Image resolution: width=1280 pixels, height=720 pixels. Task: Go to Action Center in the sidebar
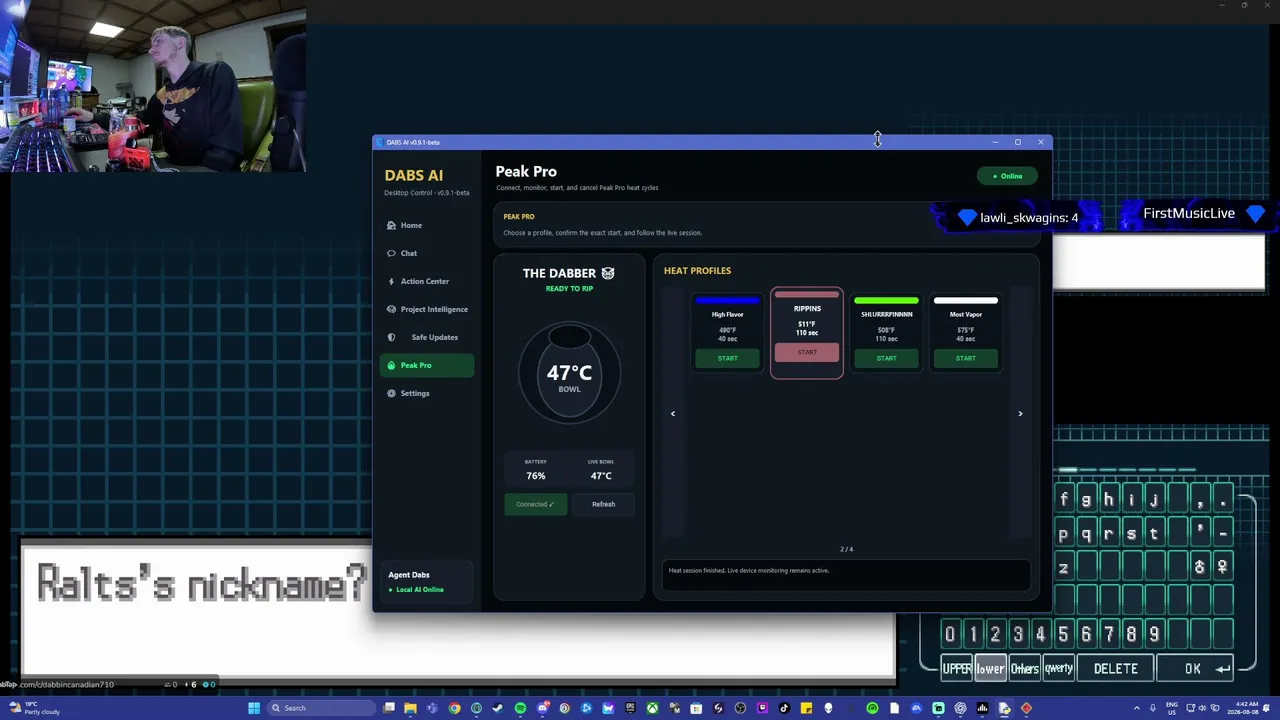tap(427, 281)
